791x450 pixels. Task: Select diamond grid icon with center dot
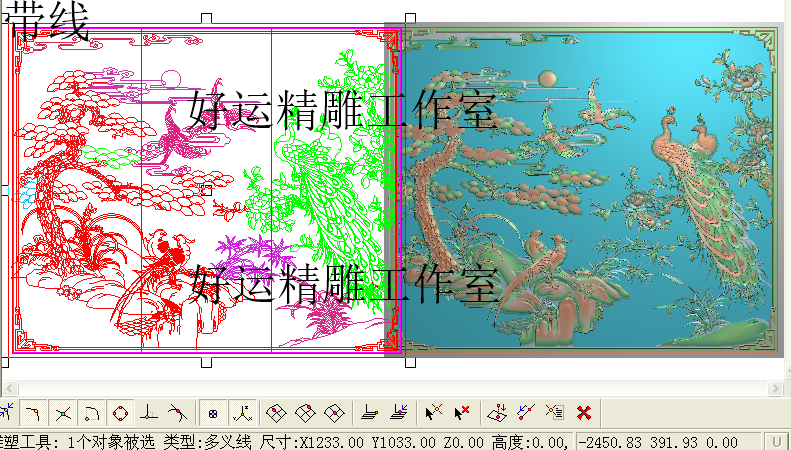click(334, 414)
